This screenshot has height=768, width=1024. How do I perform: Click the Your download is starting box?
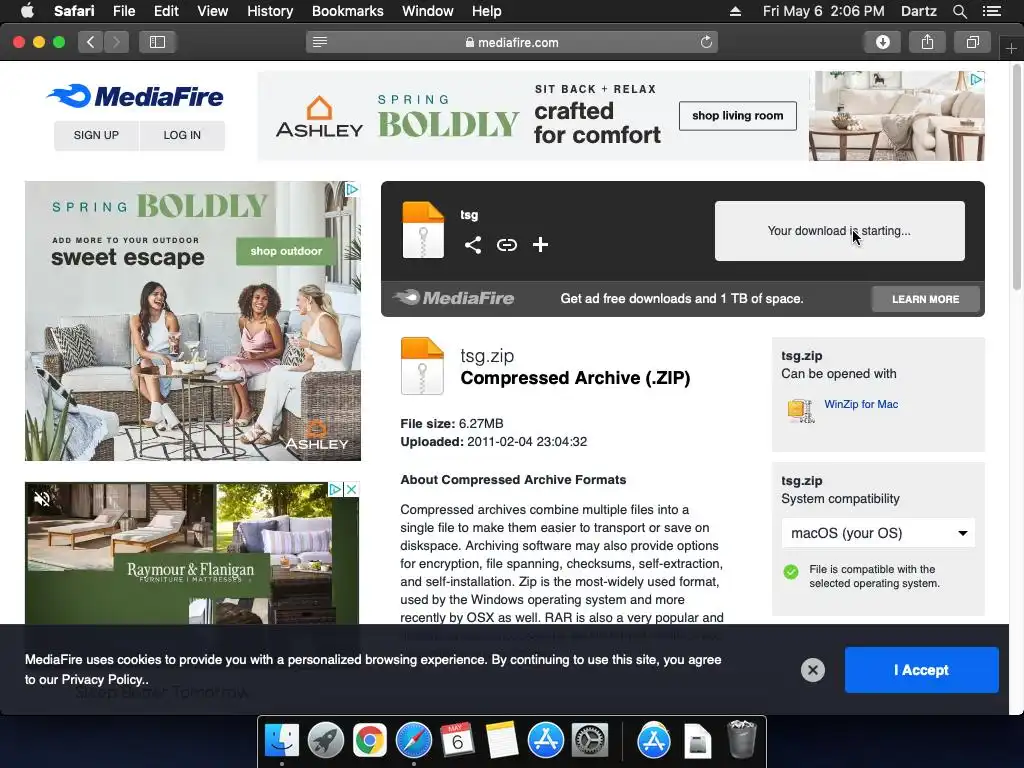coord(839,231)
